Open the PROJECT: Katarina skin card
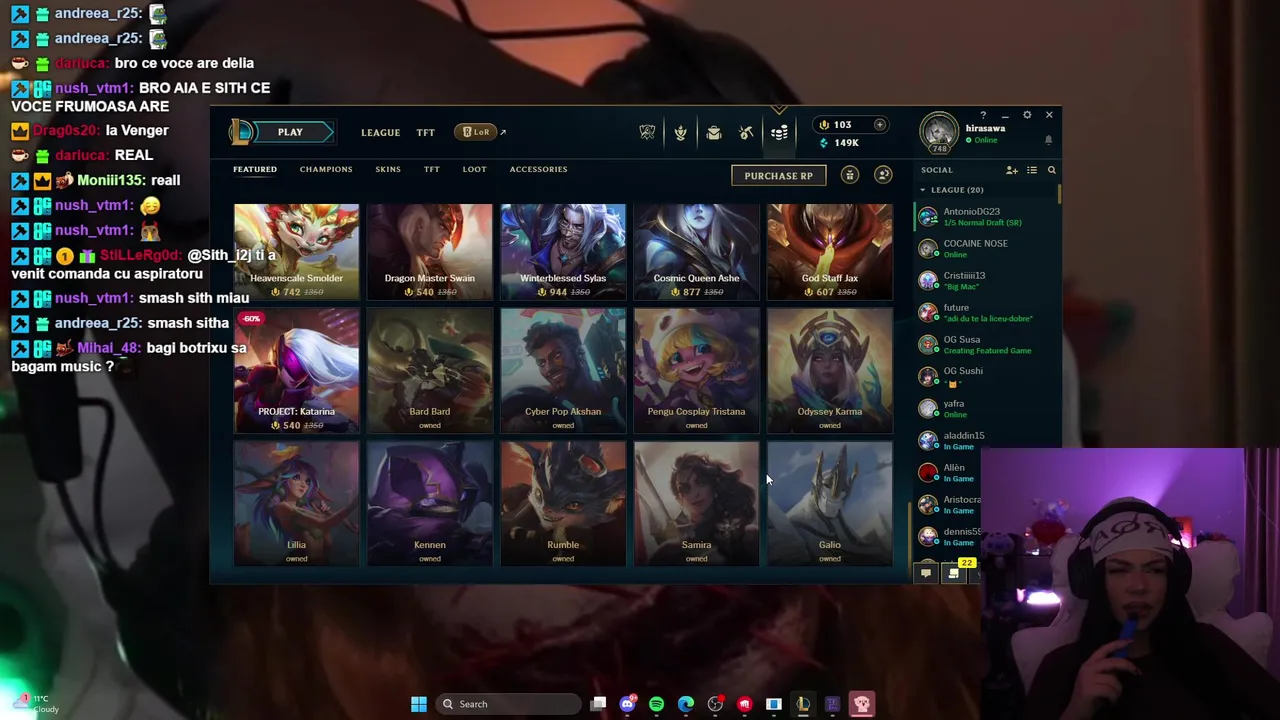Screen dimensions: 1280x720 tap(296, 370)
